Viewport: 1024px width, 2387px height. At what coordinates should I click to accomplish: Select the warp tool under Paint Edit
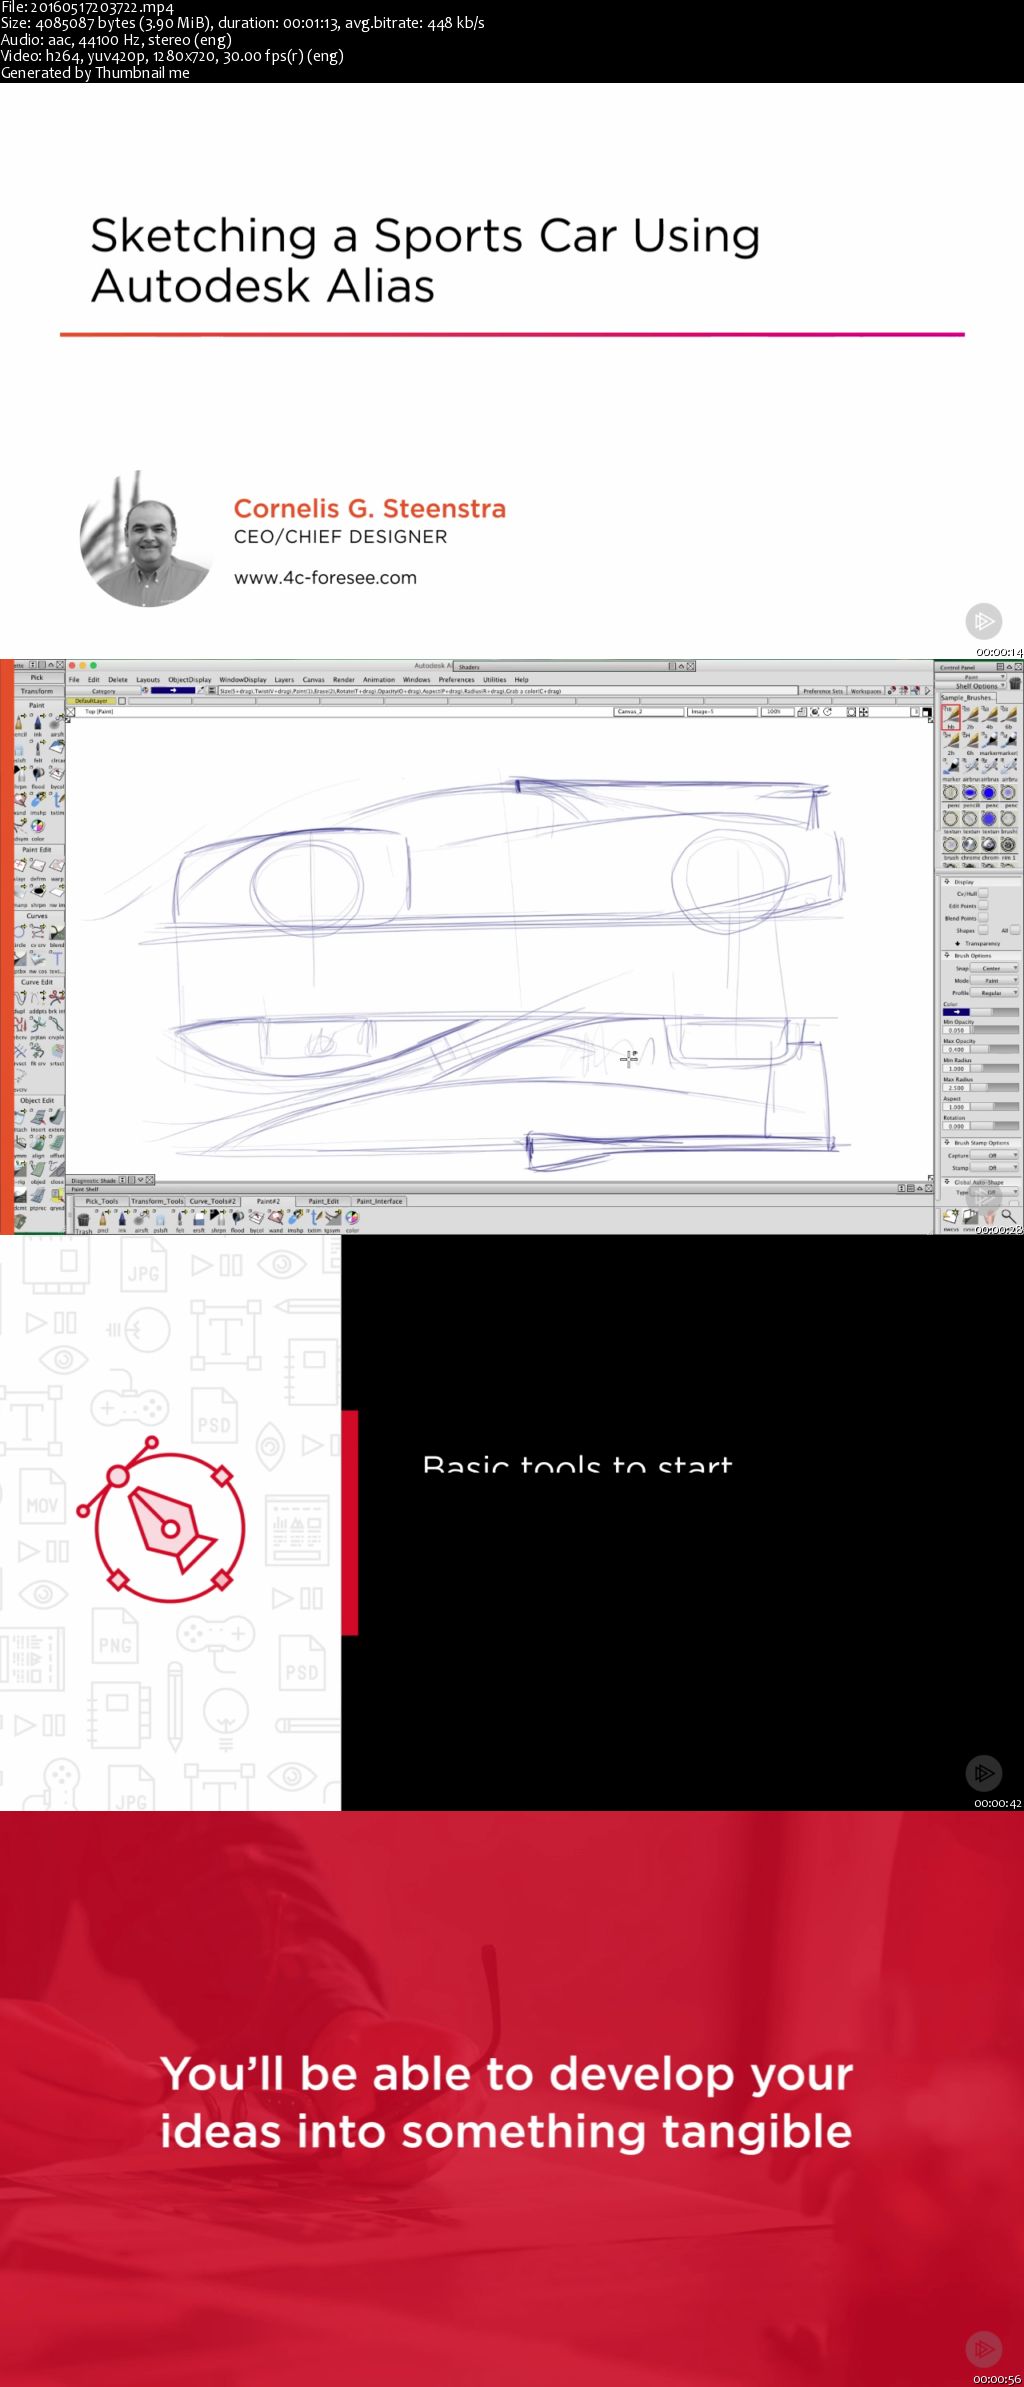(57, 867)
